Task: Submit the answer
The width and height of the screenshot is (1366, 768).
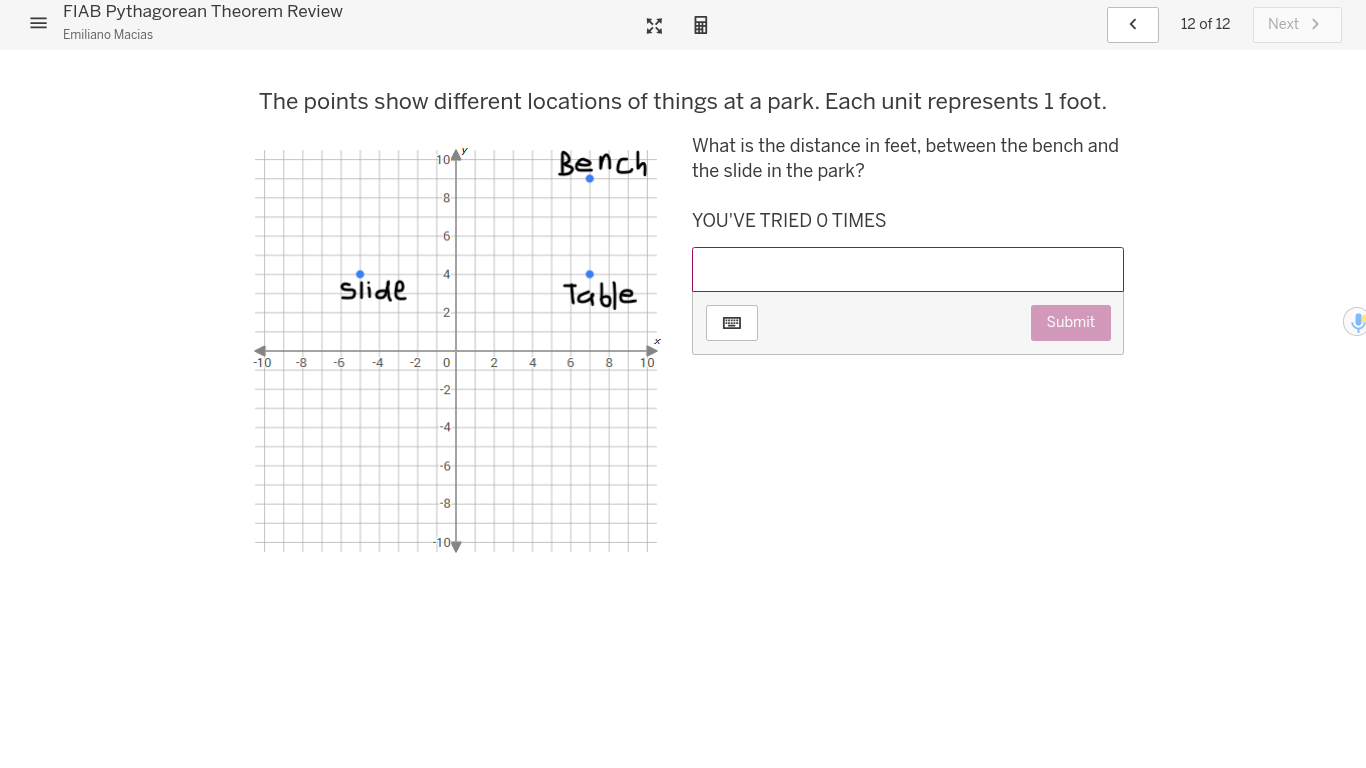Action: pos(1070,322)
